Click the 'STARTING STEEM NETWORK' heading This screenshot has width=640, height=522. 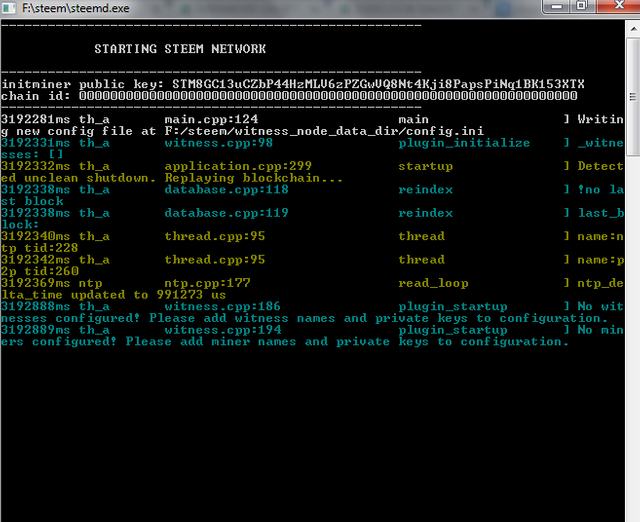(180, 49)
